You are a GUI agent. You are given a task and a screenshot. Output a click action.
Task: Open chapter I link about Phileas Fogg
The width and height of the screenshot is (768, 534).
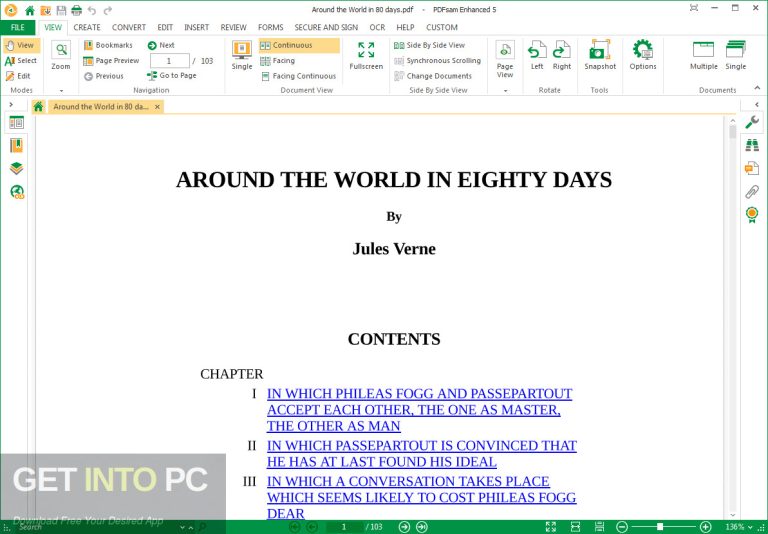coord(419,410)
